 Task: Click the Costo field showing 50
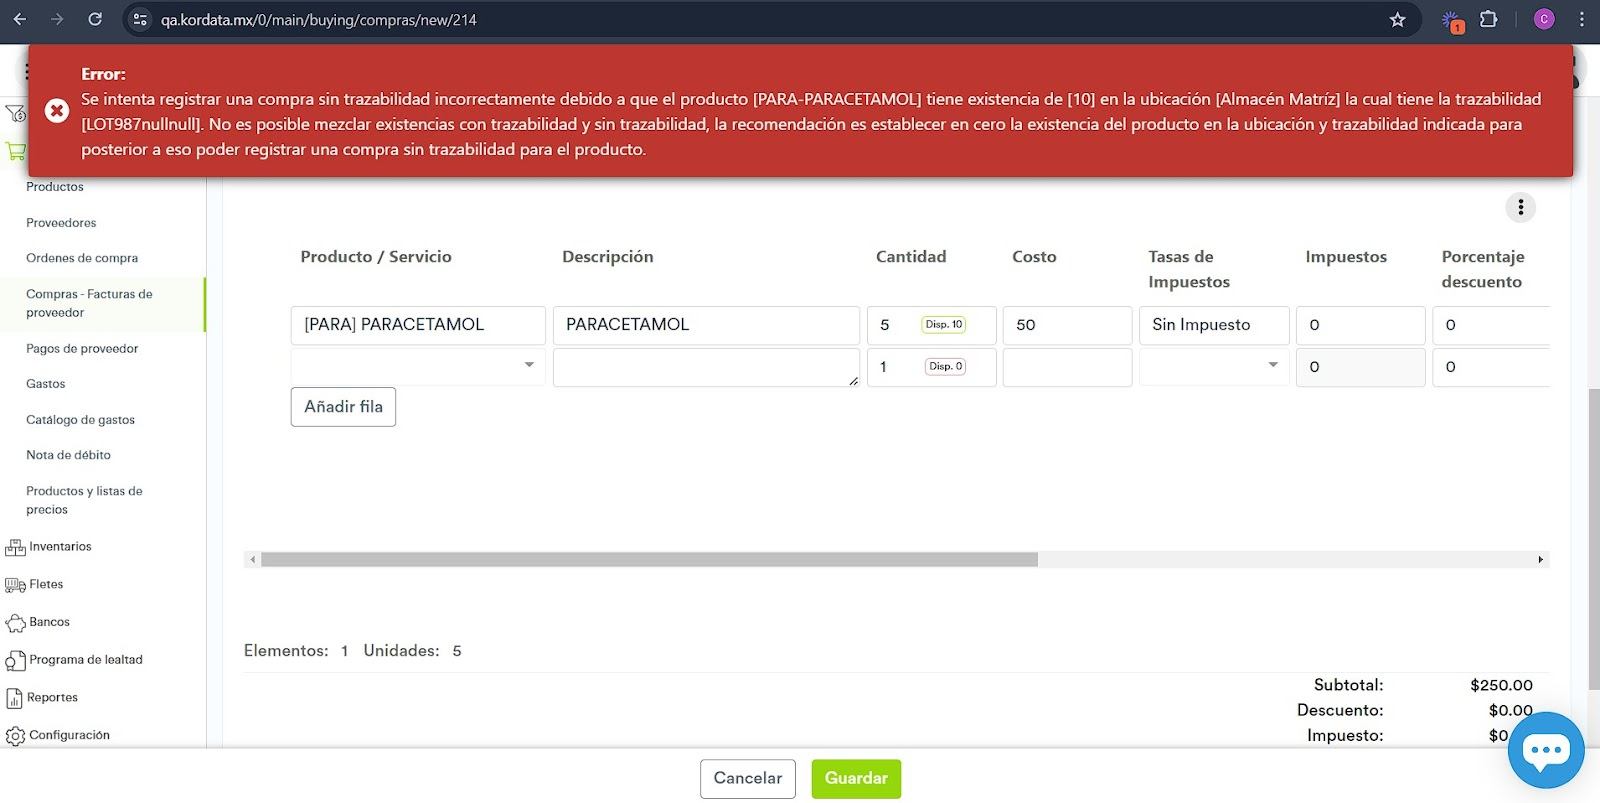click(1066, 325)
